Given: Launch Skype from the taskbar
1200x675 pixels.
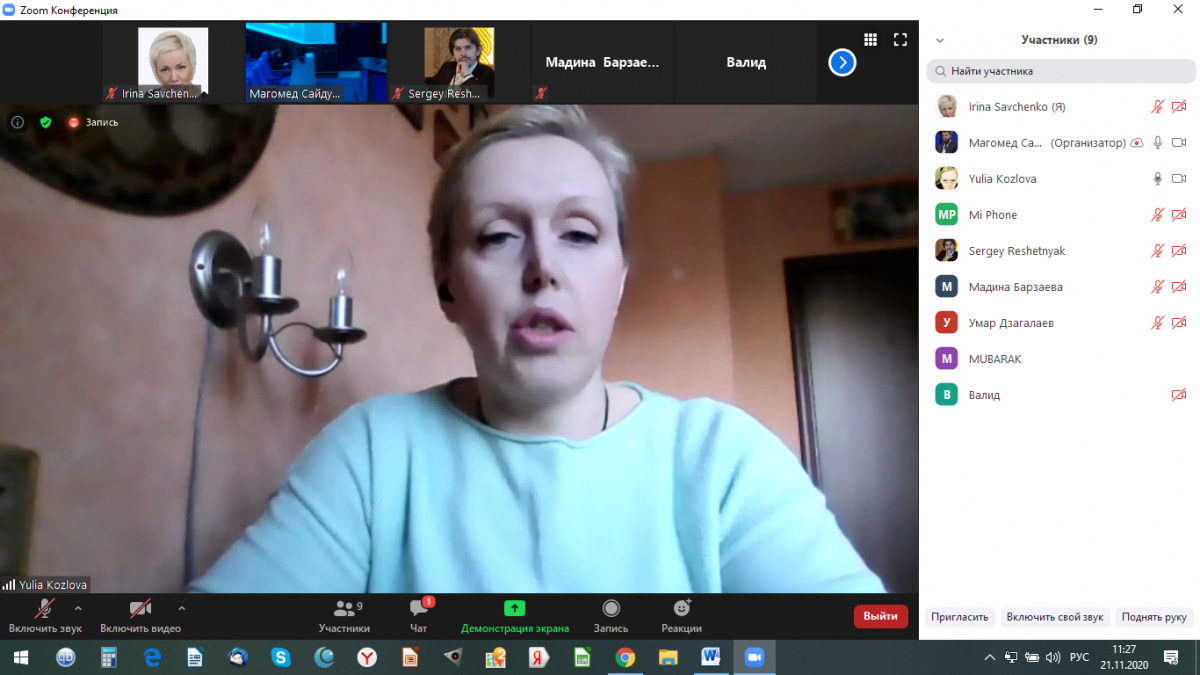Looking at the screenshot, I should (x=281, y=657).
